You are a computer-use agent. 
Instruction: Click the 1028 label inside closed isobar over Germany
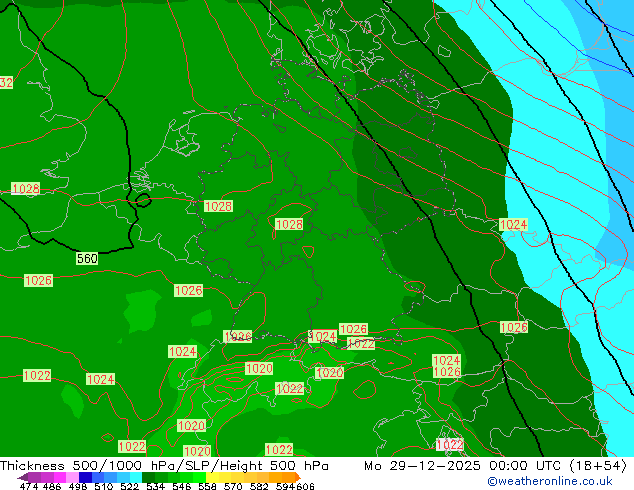[289, 224]
